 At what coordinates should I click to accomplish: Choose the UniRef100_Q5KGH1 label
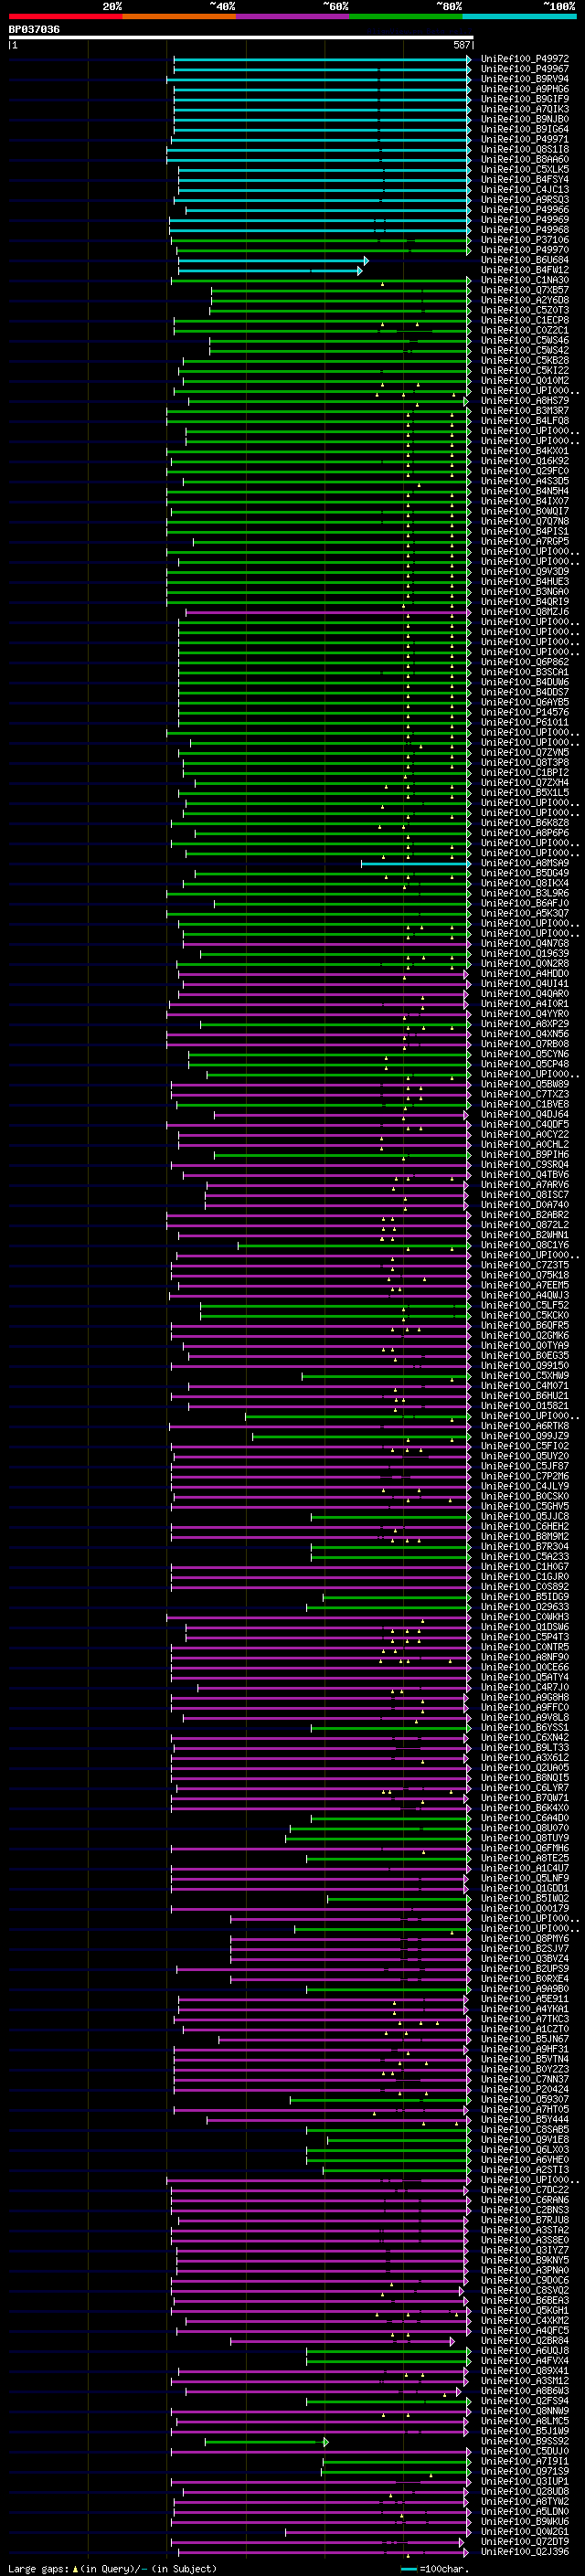[x=524, y=2311]
